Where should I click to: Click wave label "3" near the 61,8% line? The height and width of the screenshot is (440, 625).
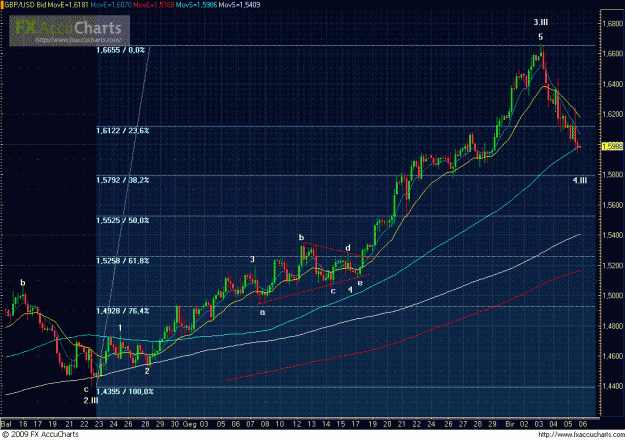pos(252,259)
